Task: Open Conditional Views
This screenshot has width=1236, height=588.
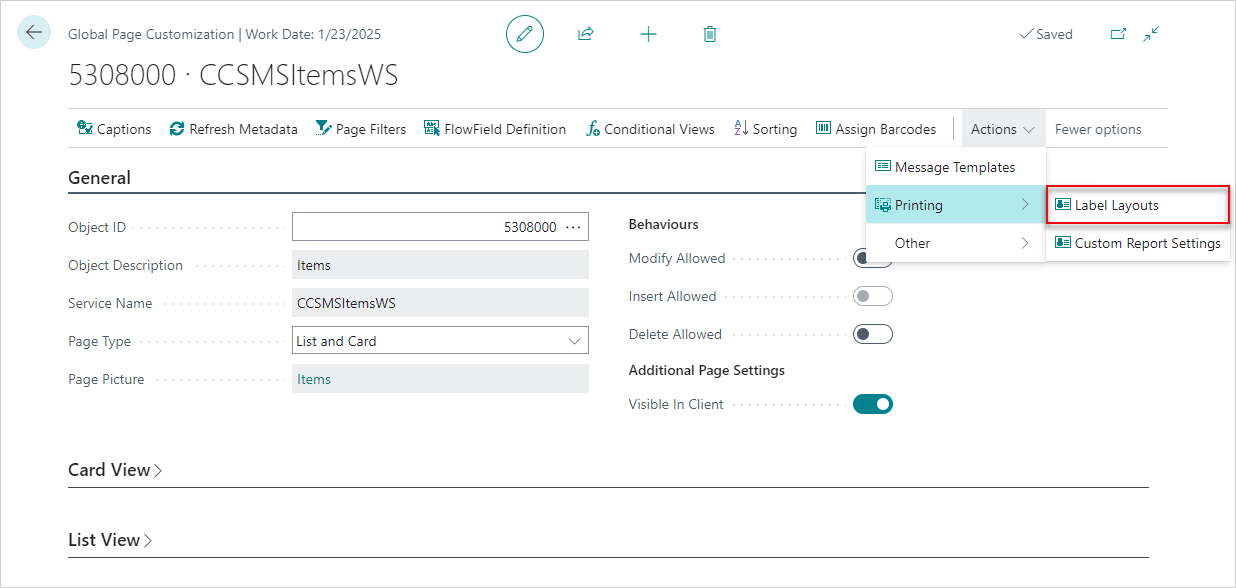Action: pyautogui.click(x=650, y=128)
